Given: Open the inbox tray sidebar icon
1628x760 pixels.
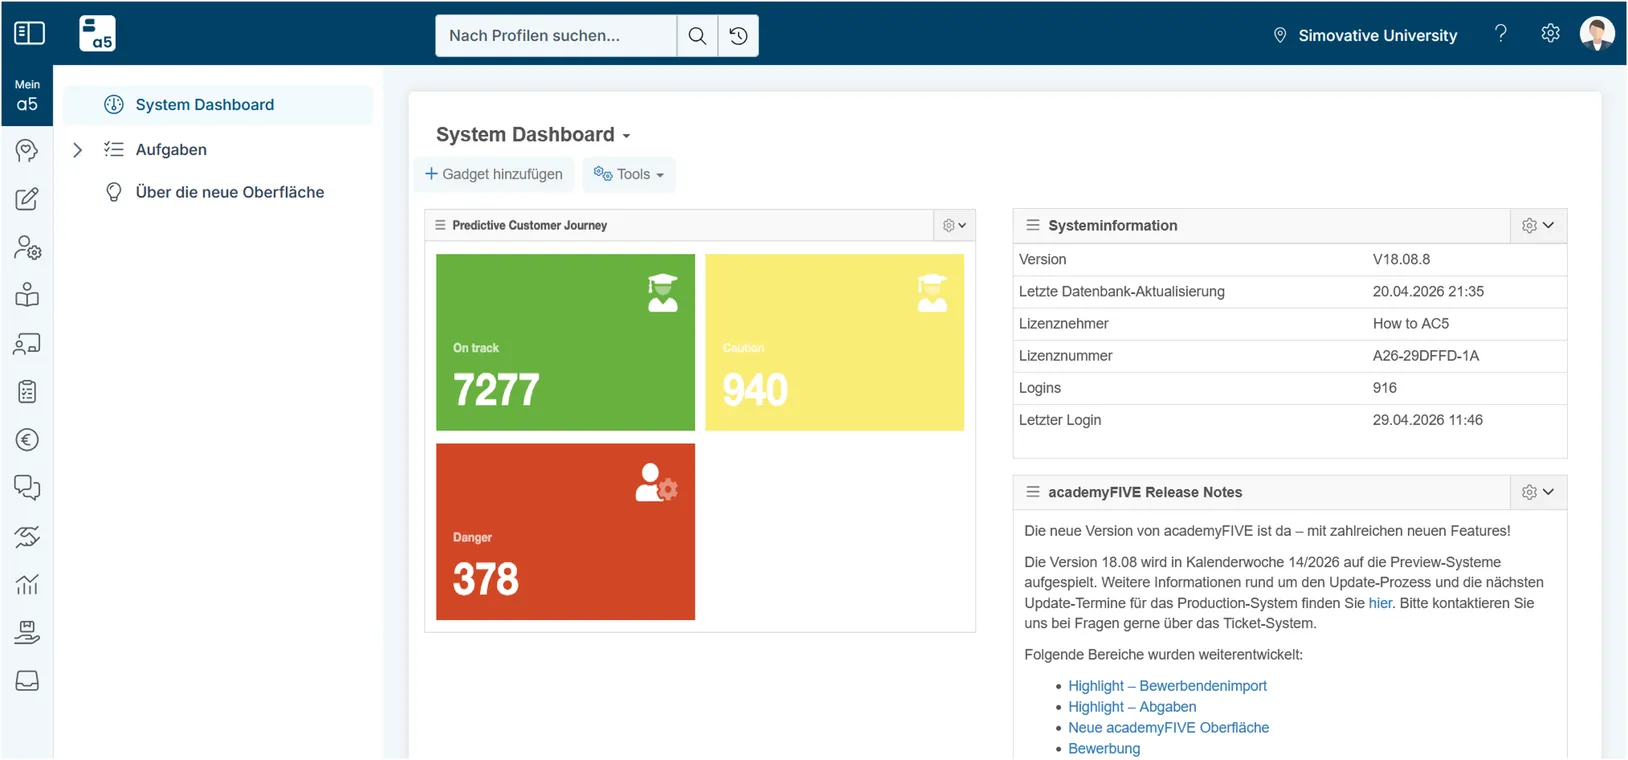Looking at the screenshot, I should [27, 681].
